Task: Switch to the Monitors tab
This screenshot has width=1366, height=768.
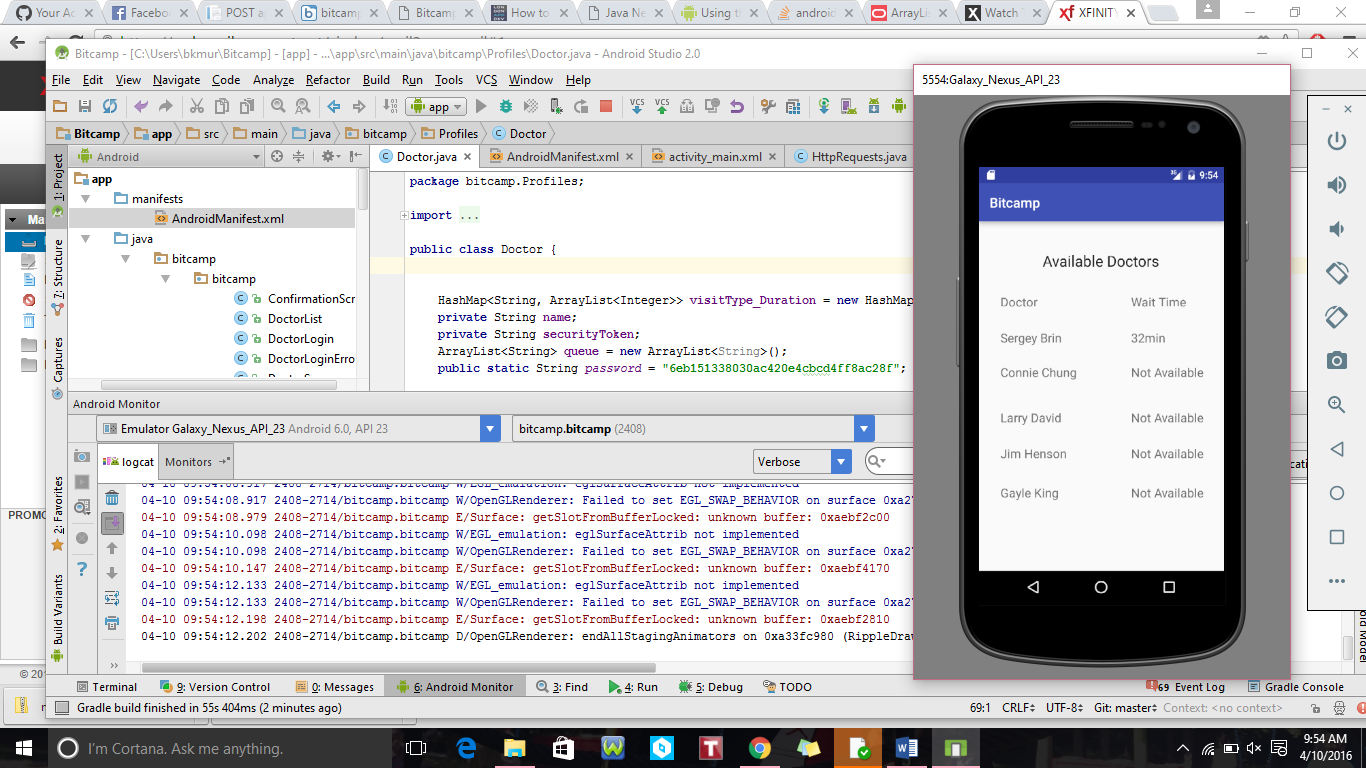Action: (x=196, y=462)
